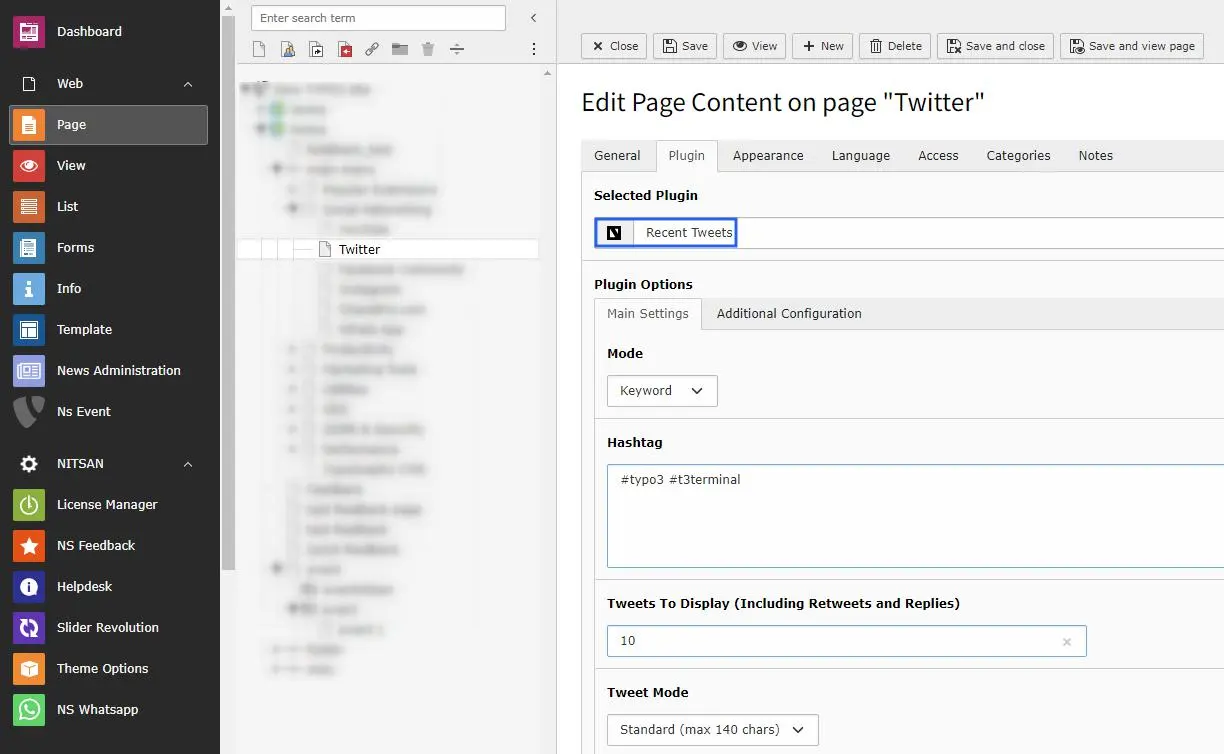Switch to the Categories tab
1224x754 pixels.
(1018, 156)
